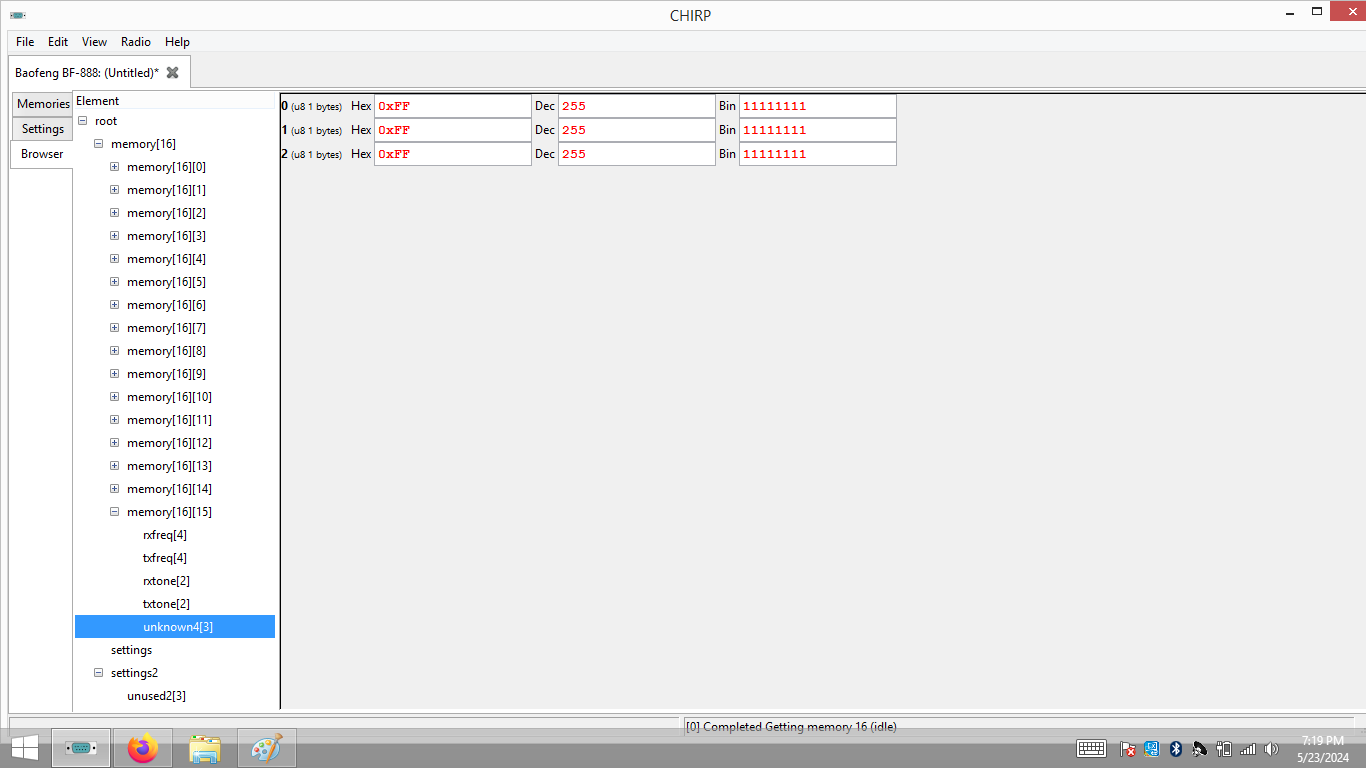Switch to the Settings side tab
The height and width of the screenshot is (768, 1366).
[43, 129]
